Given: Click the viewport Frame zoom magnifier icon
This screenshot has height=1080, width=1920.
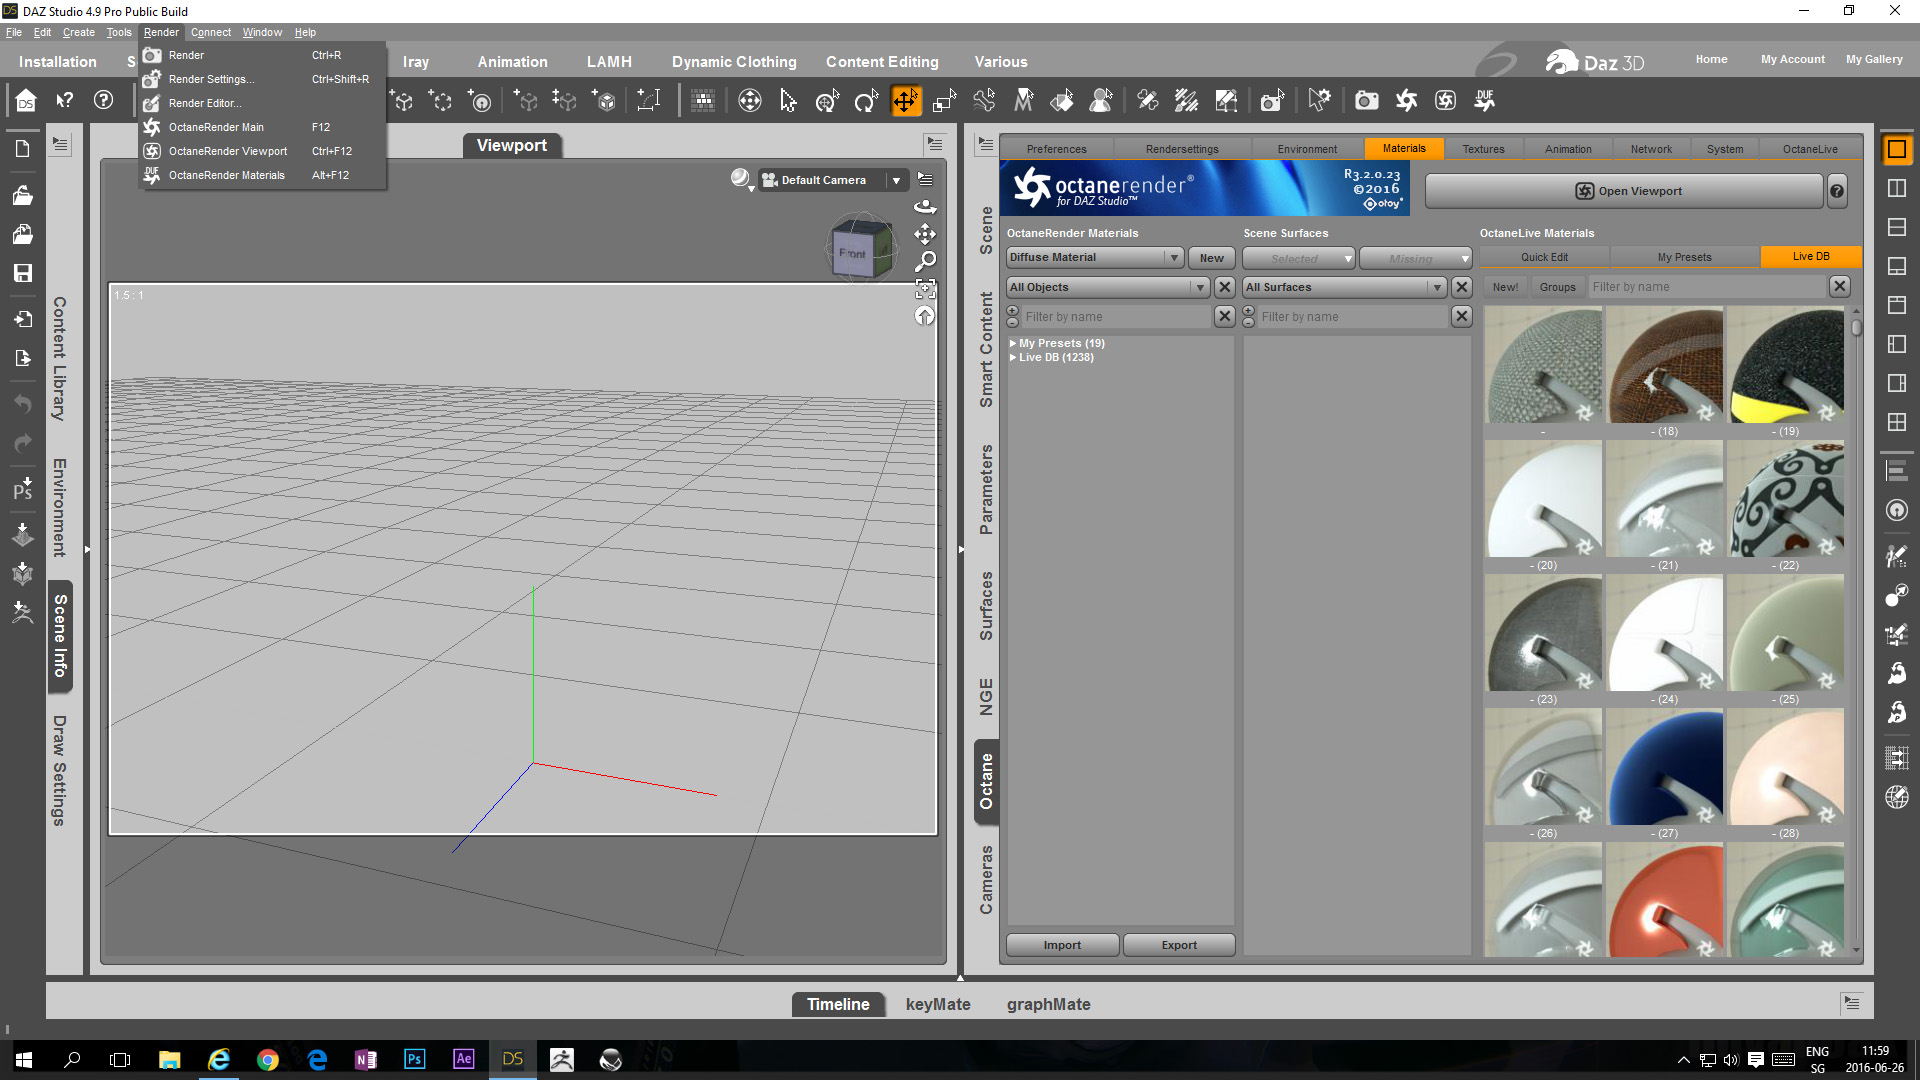Looking at the screenshot, I should coord(926,261).
